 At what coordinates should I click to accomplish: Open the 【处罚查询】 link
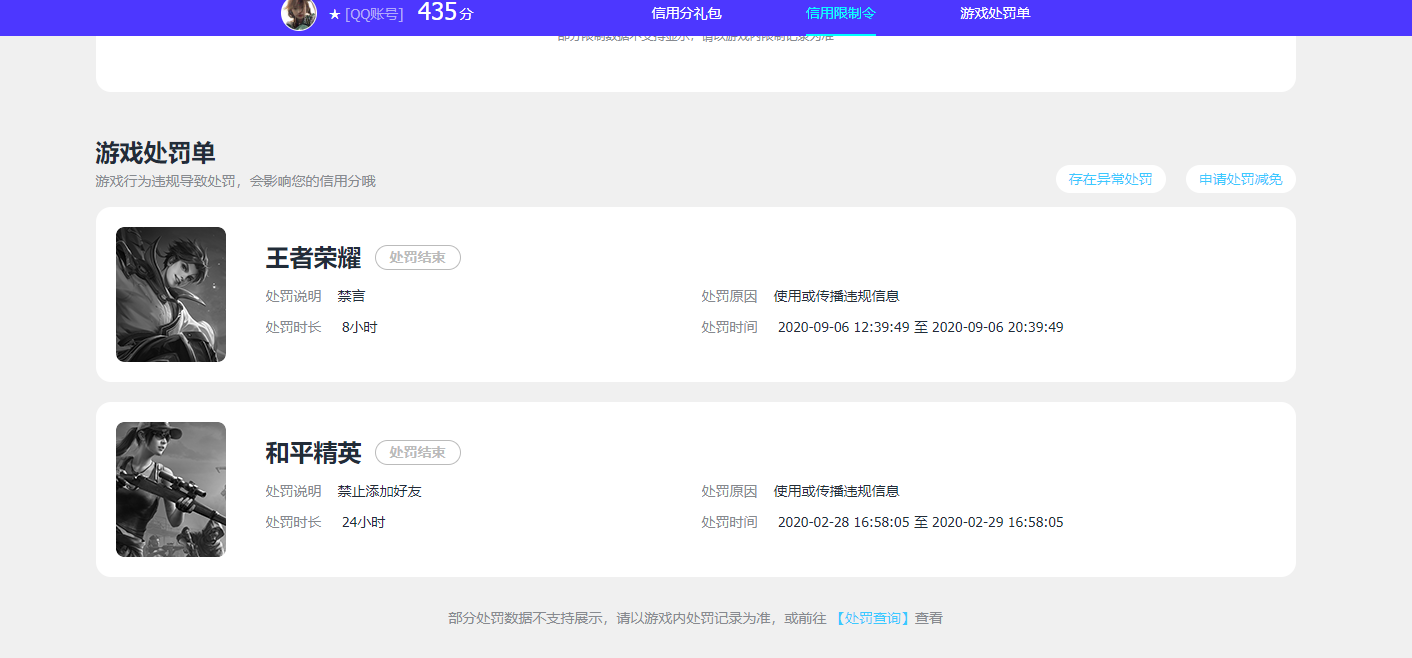click(x=872, y=618)
